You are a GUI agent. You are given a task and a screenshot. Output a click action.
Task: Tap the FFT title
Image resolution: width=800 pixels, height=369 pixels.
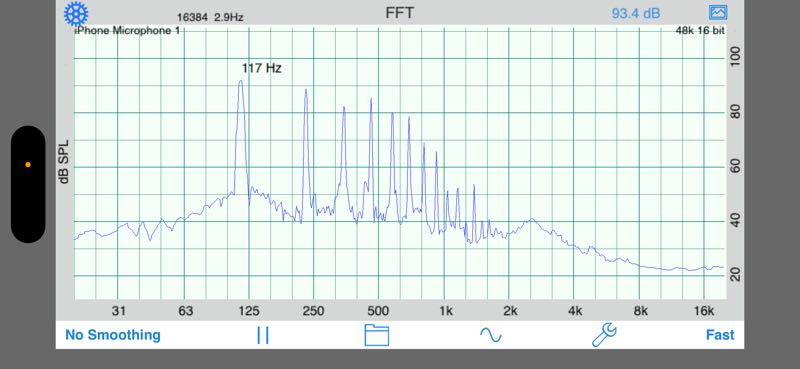click(399, 13)
